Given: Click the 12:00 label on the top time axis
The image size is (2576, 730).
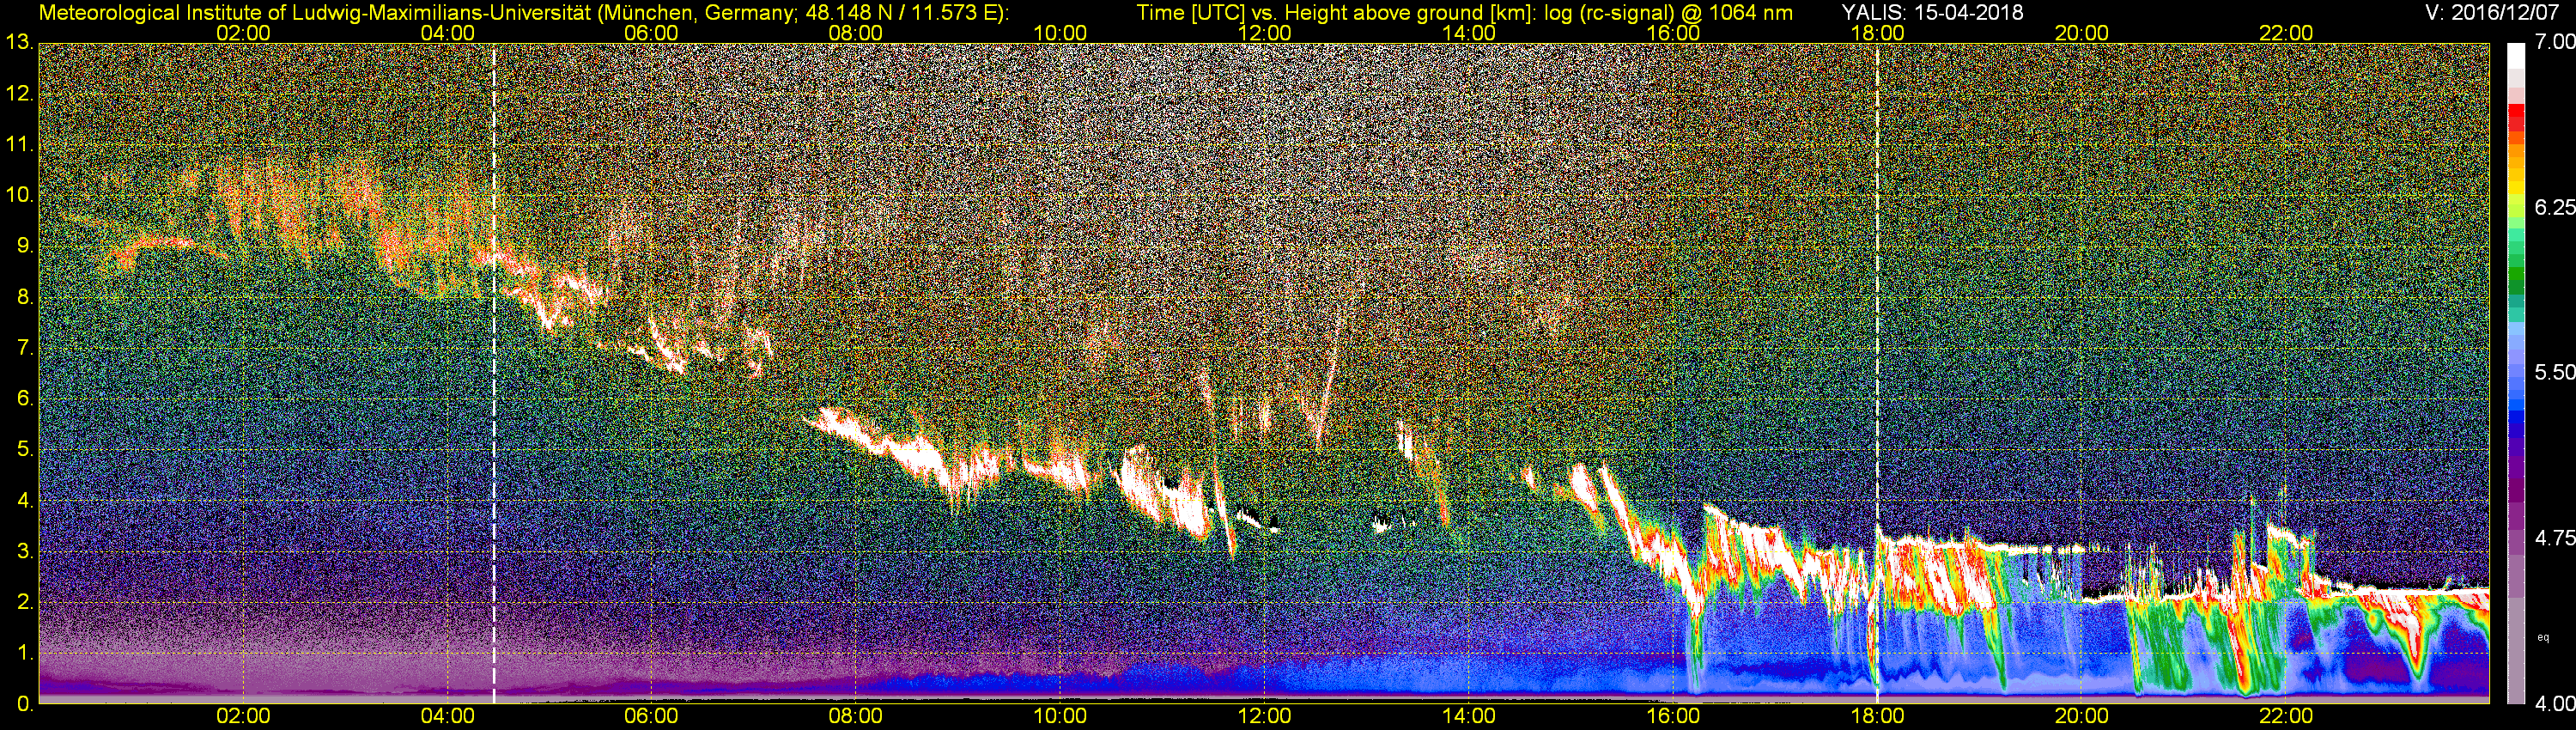Looking at the screenshot, I should tap(1264, 33).
